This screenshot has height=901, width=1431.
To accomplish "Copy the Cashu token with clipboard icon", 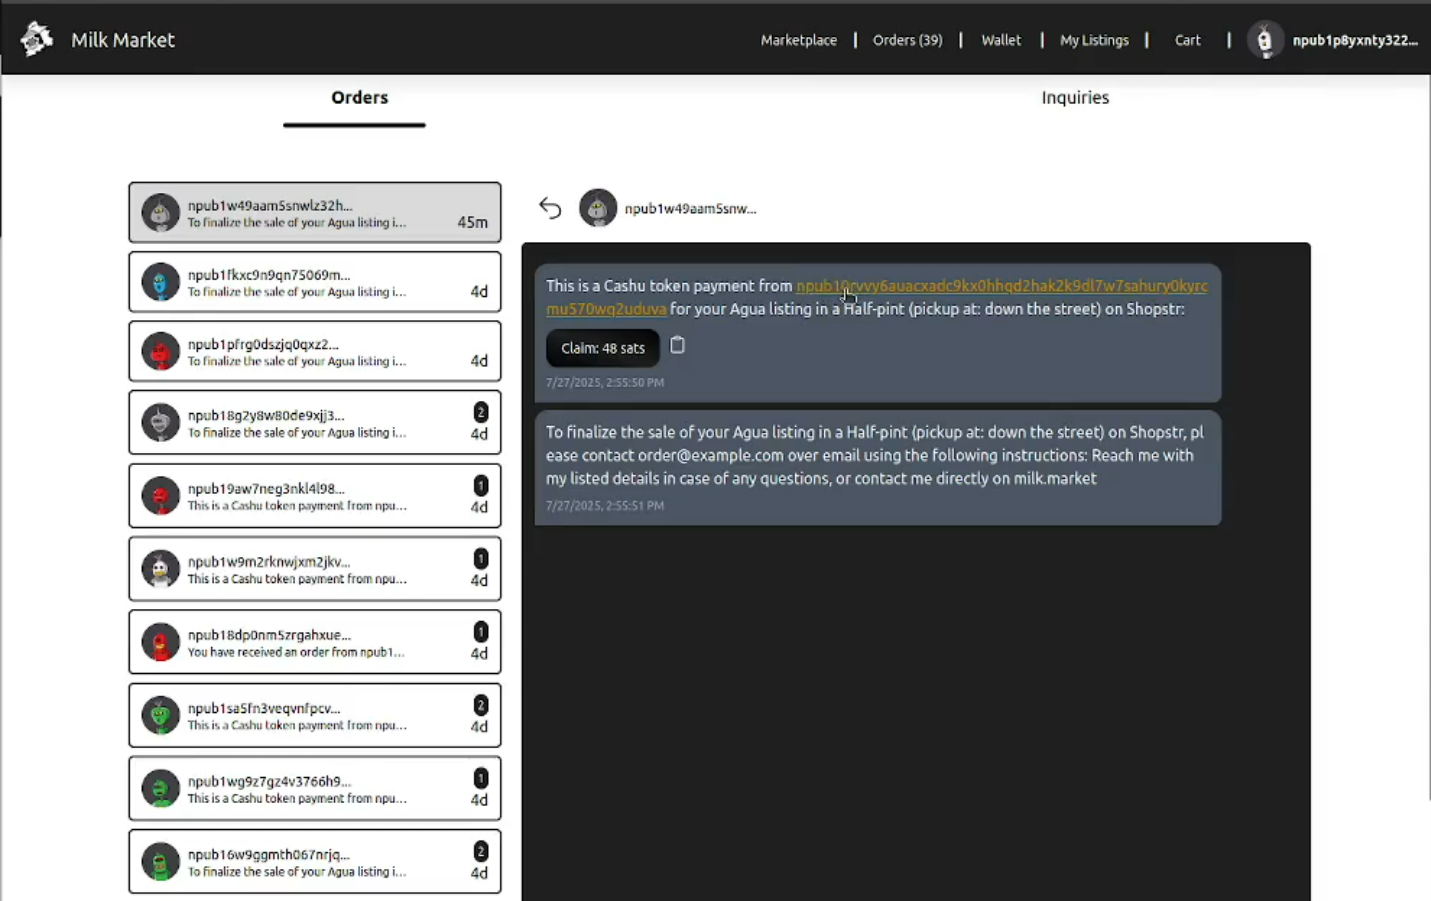I will pos(677,345).
